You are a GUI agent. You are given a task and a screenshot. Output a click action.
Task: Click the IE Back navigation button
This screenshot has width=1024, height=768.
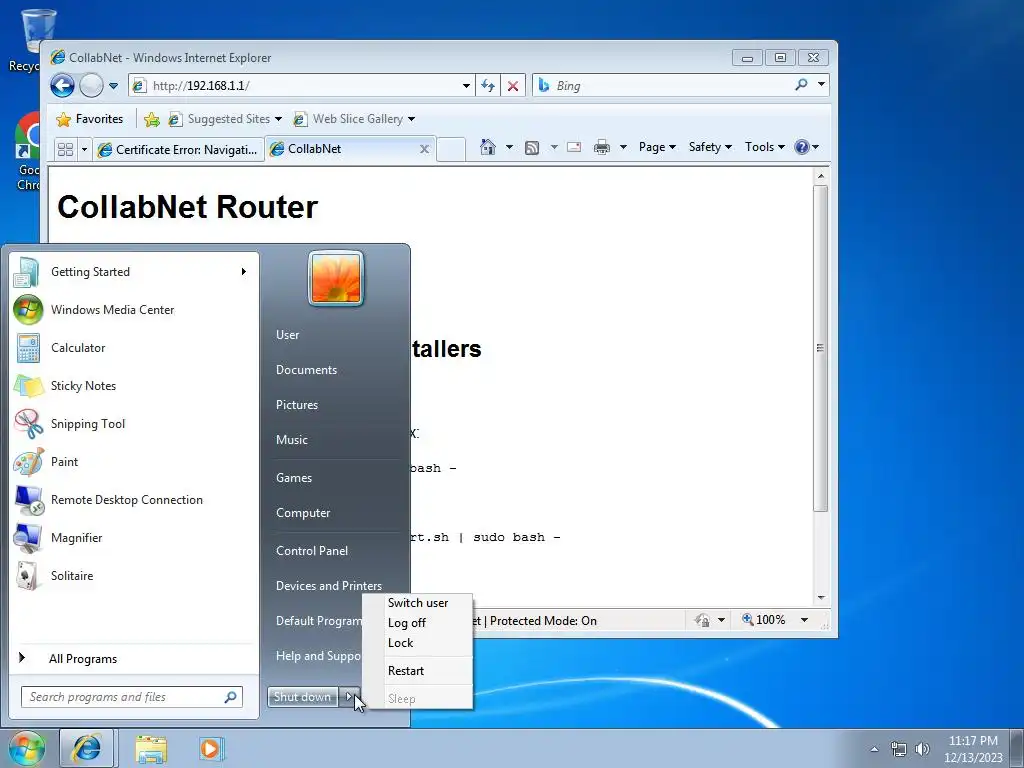tap(63, 86)
